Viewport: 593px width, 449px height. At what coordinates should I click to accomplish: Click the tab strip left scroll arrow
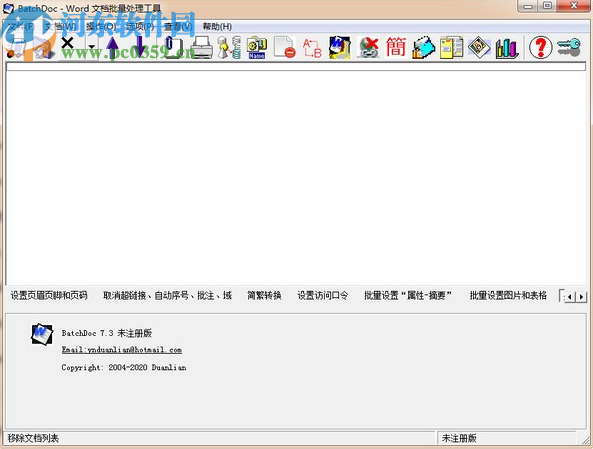coord(570,297)
